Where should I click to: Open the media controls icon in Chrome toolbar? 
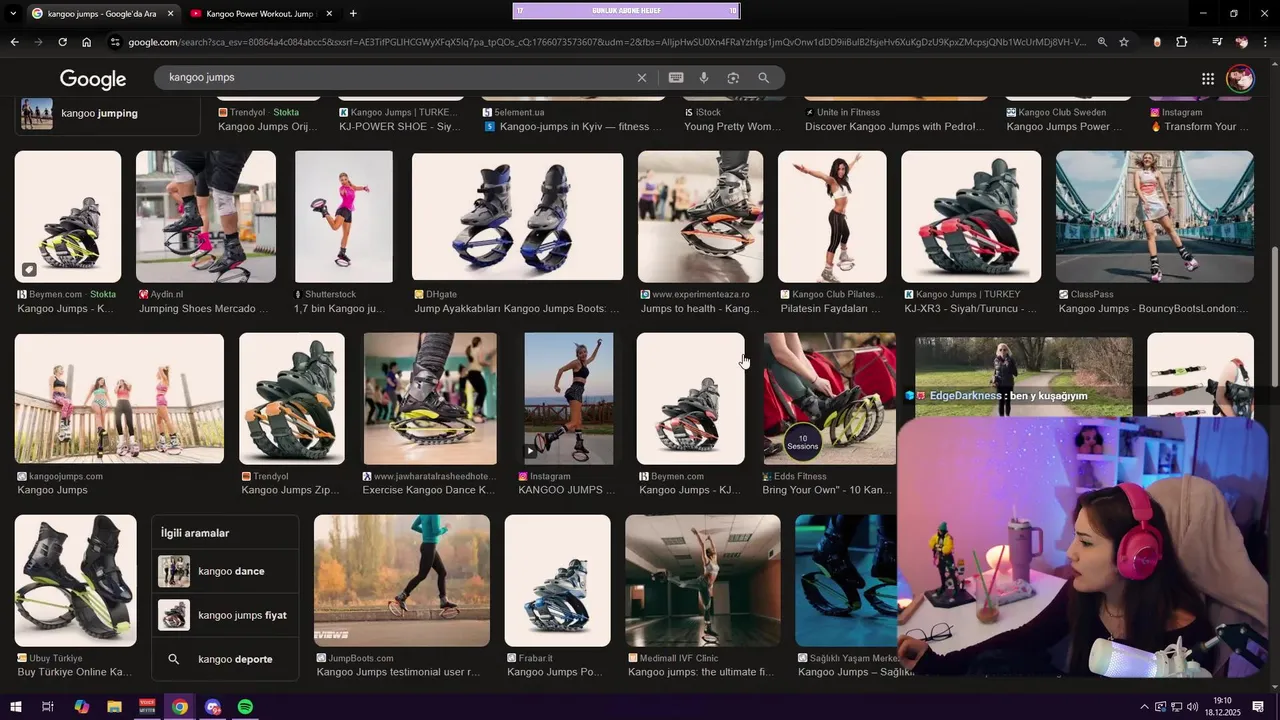[1217, 42]
